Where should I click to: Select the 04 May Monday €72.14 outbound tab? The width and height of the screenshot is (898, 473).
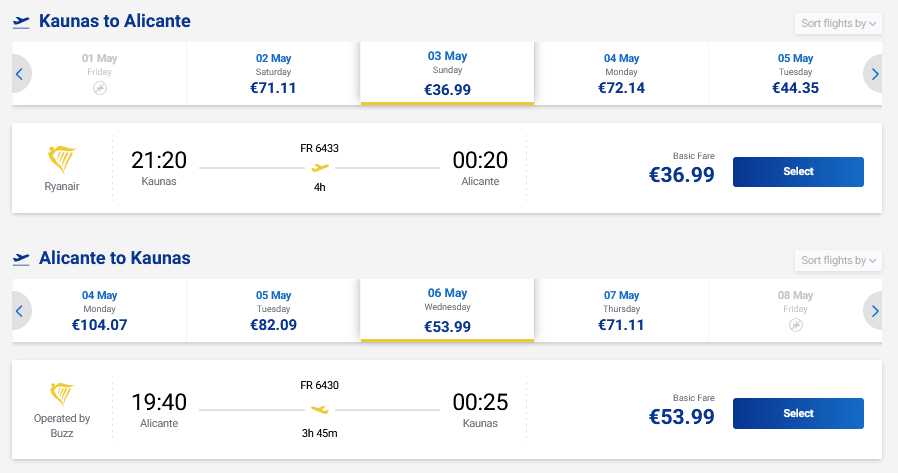point(621,73)
